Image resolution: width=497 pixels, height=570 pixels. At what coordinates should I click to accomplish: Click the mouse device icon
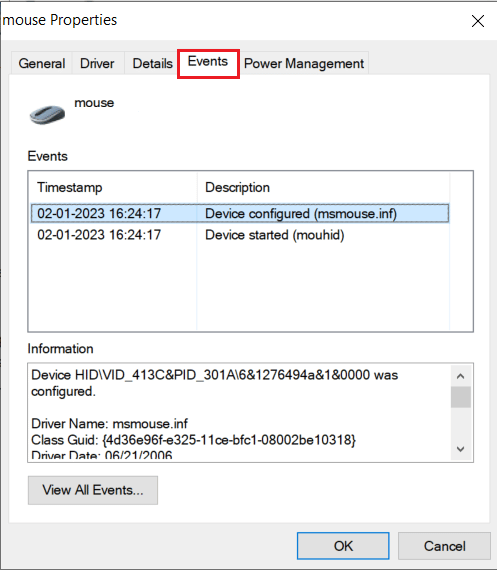[47, 114]
